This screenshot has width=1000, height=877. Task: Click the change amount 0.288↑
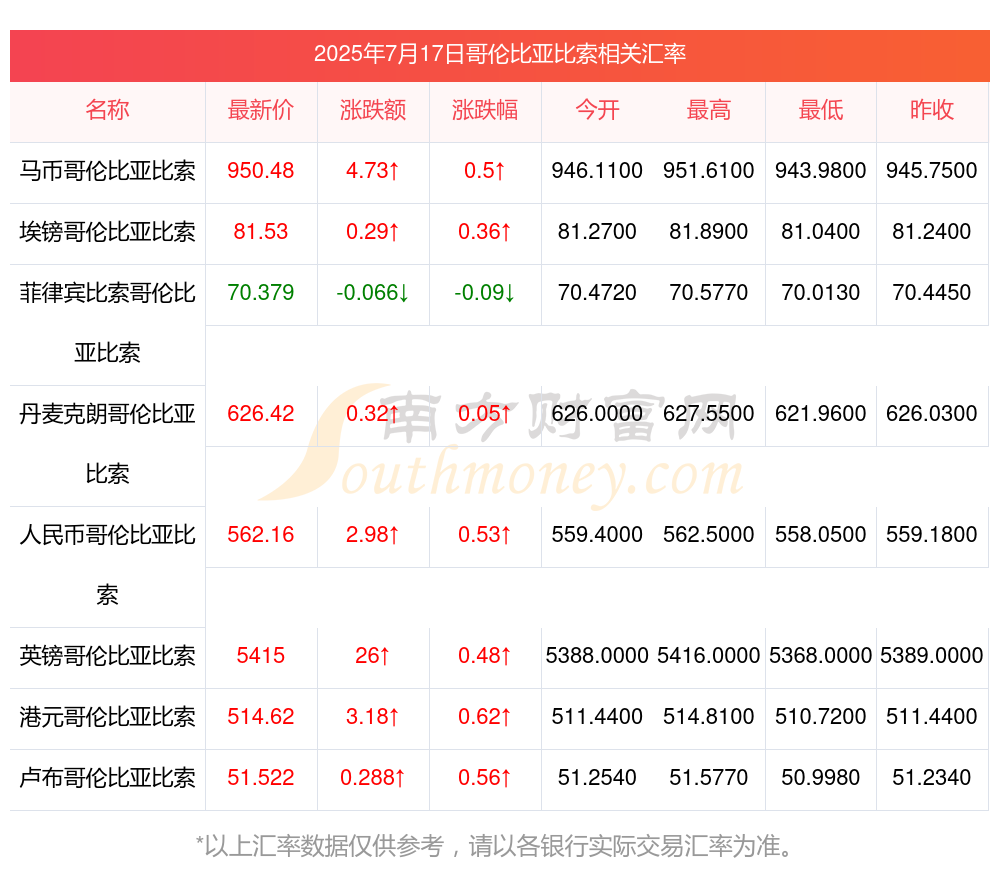click(x=373, y=777)
